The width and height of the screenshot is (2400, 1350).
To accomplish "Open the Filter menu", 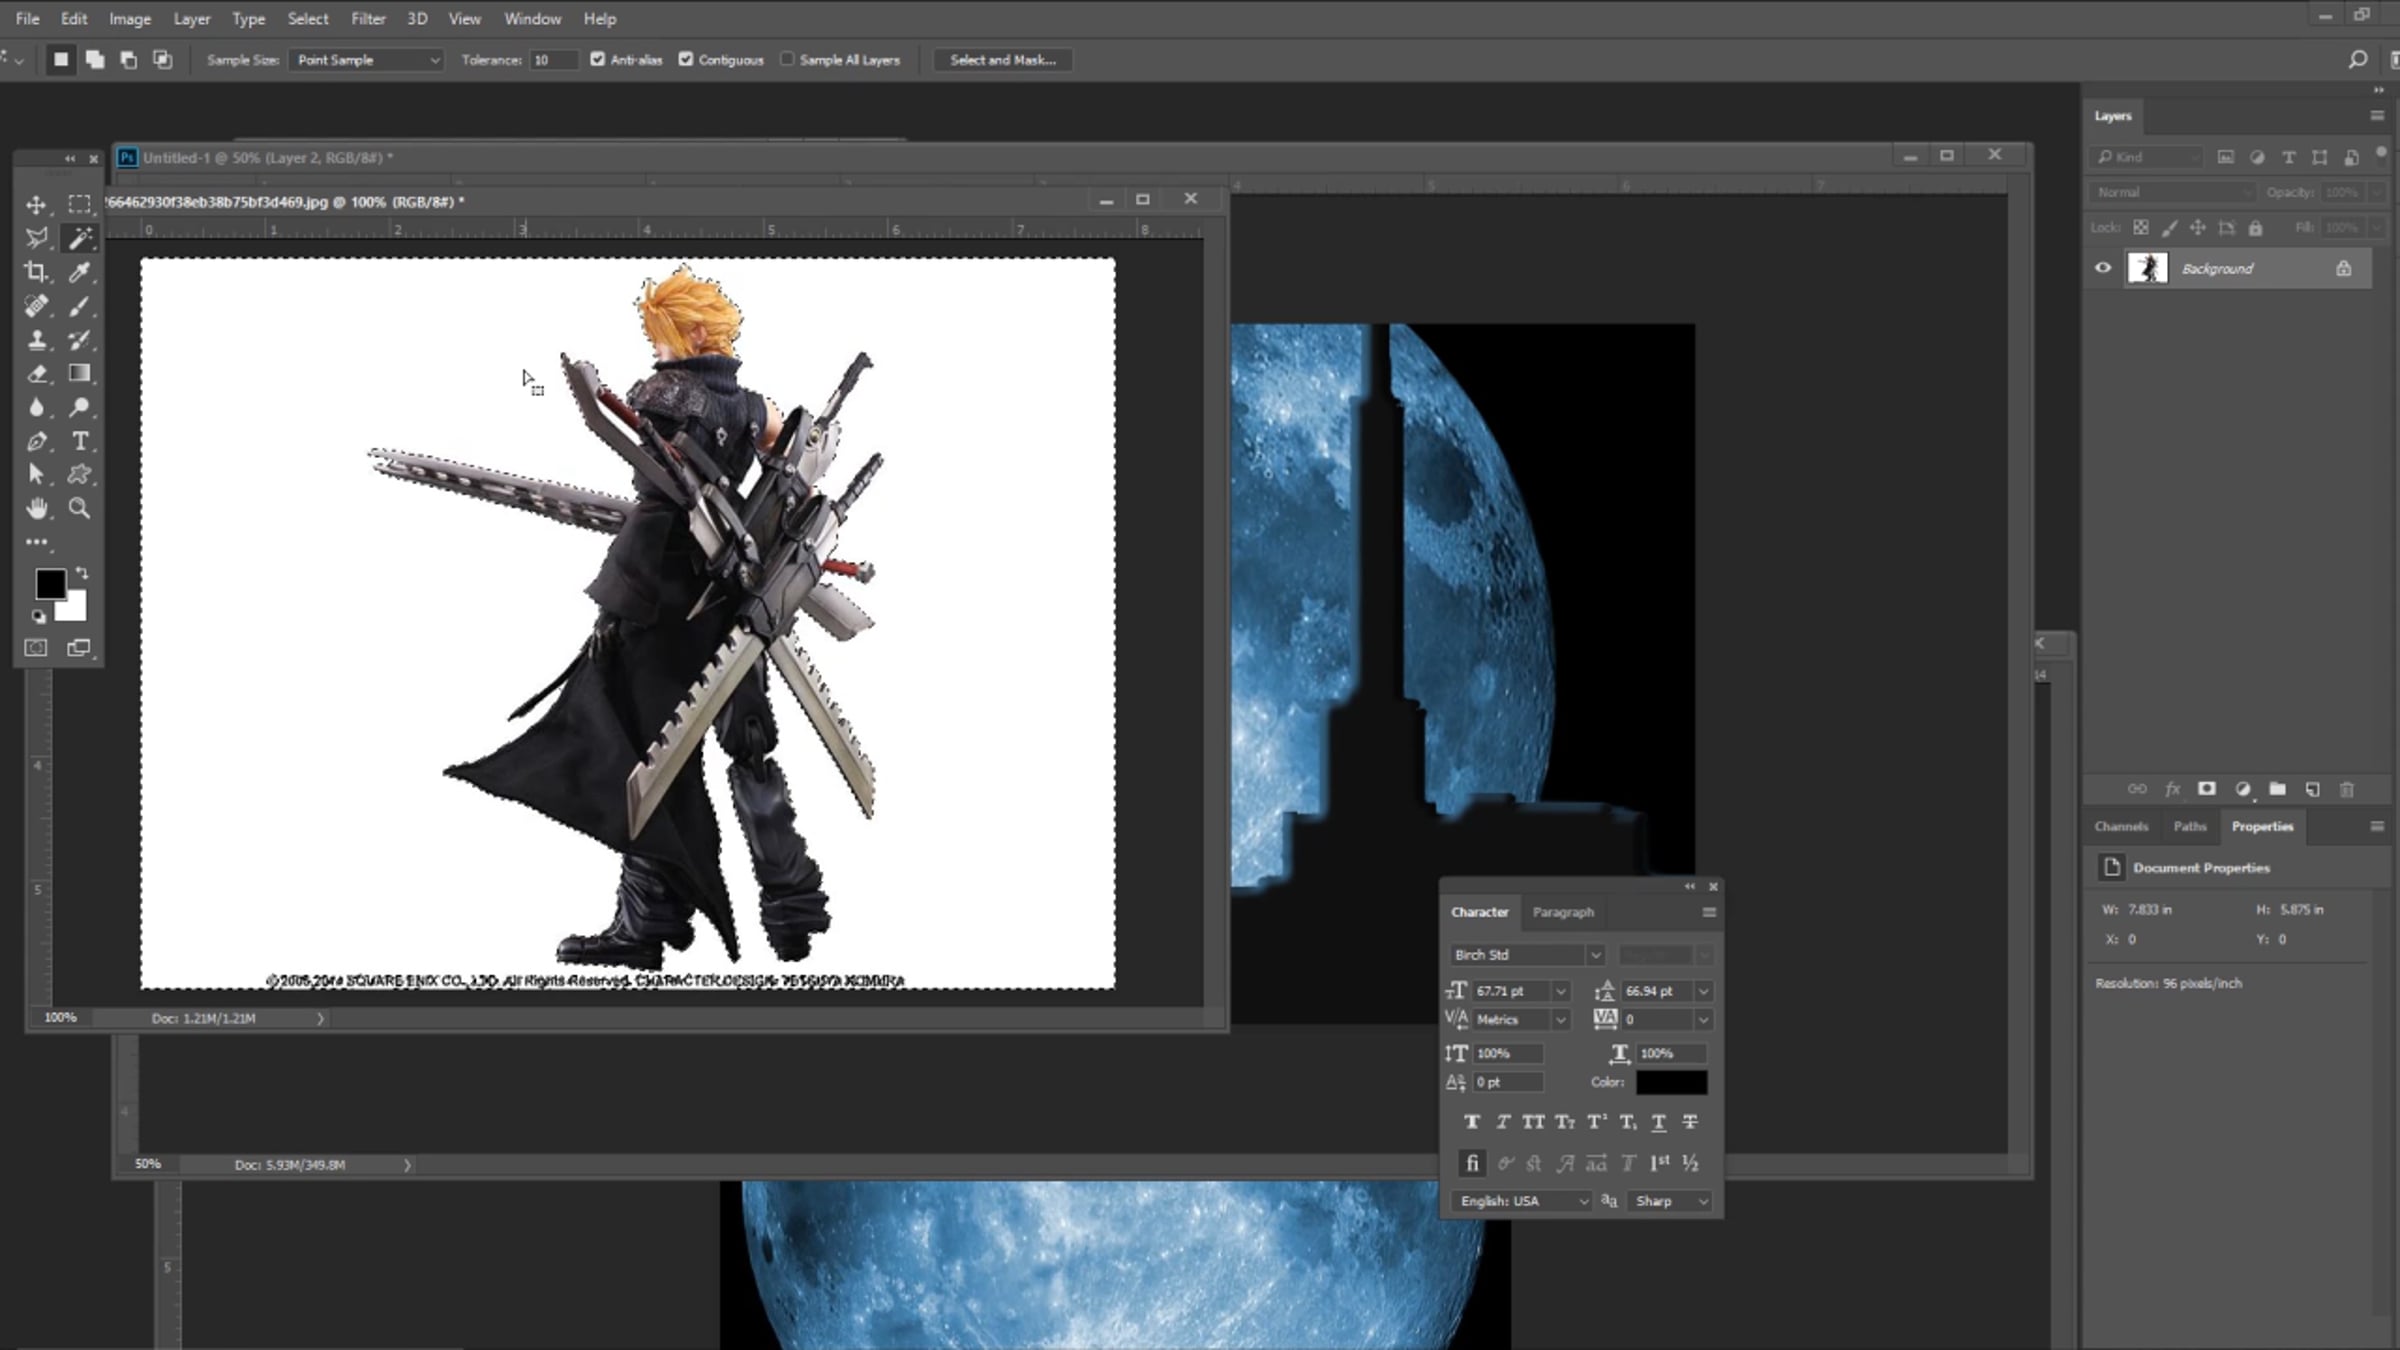I will [x=368, y=18].
